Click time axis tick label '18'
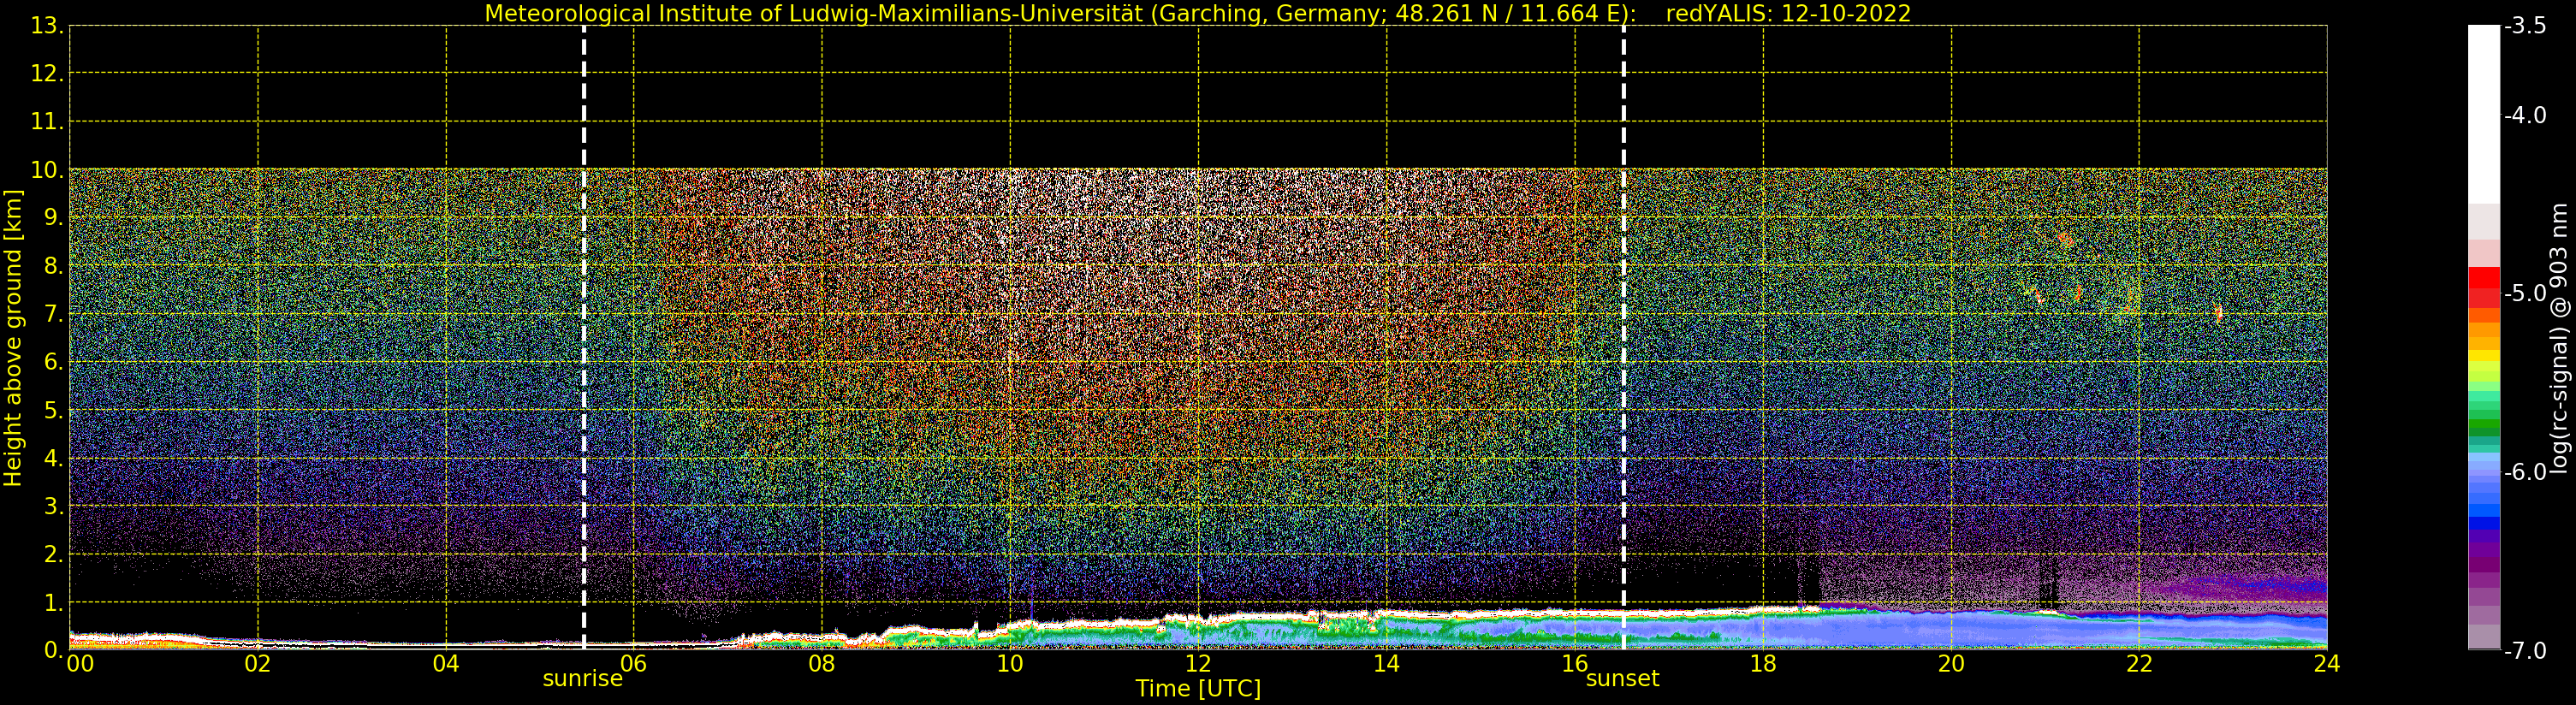Viewport: 2576px width, 705px height. (x=1763, y=664)
